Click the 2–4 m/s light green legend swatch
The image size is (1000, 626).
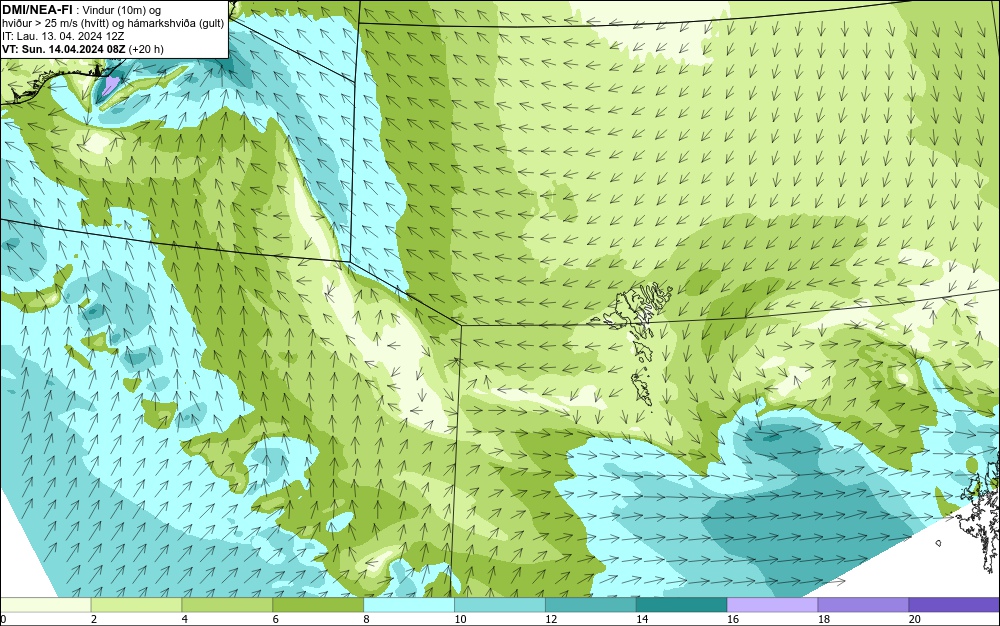tap(136, 604)
